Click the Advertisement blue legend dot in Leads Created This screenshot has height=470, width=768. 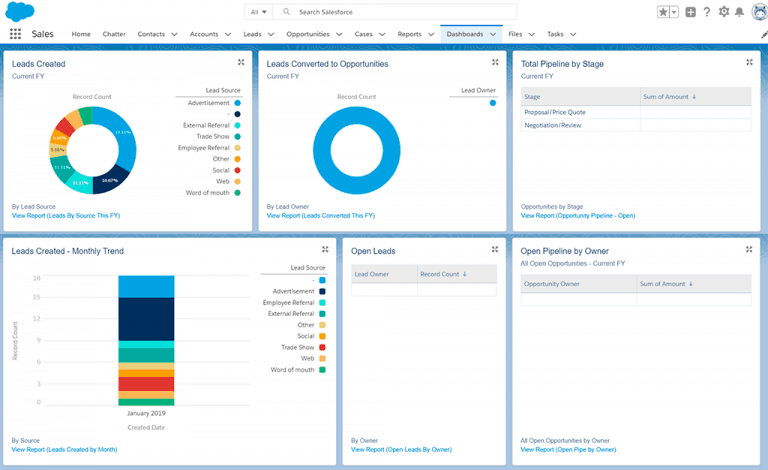pyautogui.click(x=238, y=103)
